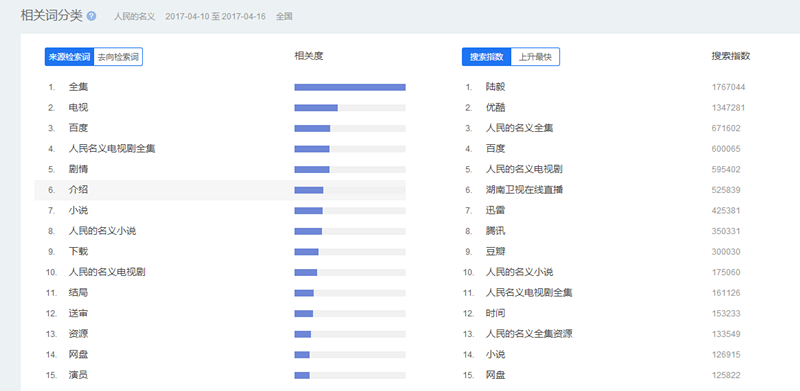Image resolution: width=800 pixels, height=391 pixels.
Task: Switch to the 去向检索词 tab
Action: (x=118, y=57)
